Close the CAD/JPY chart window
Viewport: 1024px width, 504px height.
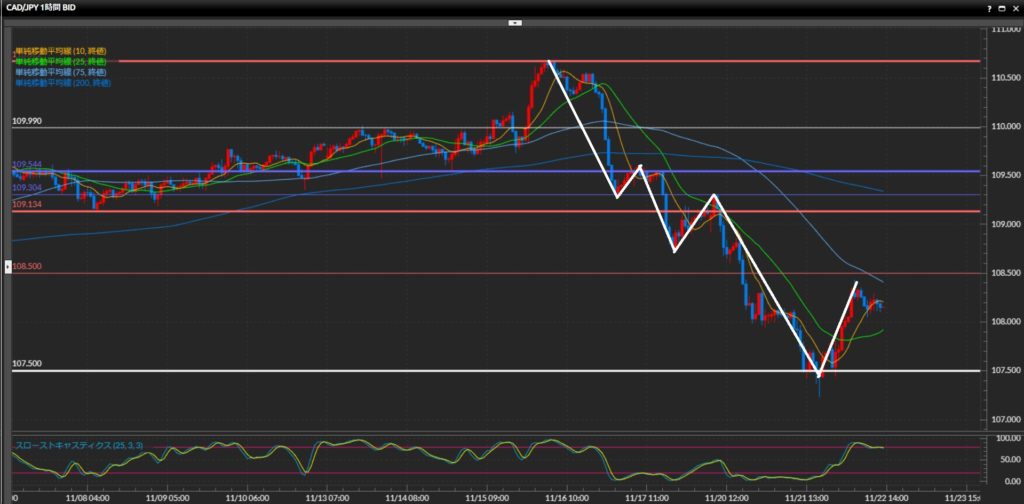[x=1014, y=8]
